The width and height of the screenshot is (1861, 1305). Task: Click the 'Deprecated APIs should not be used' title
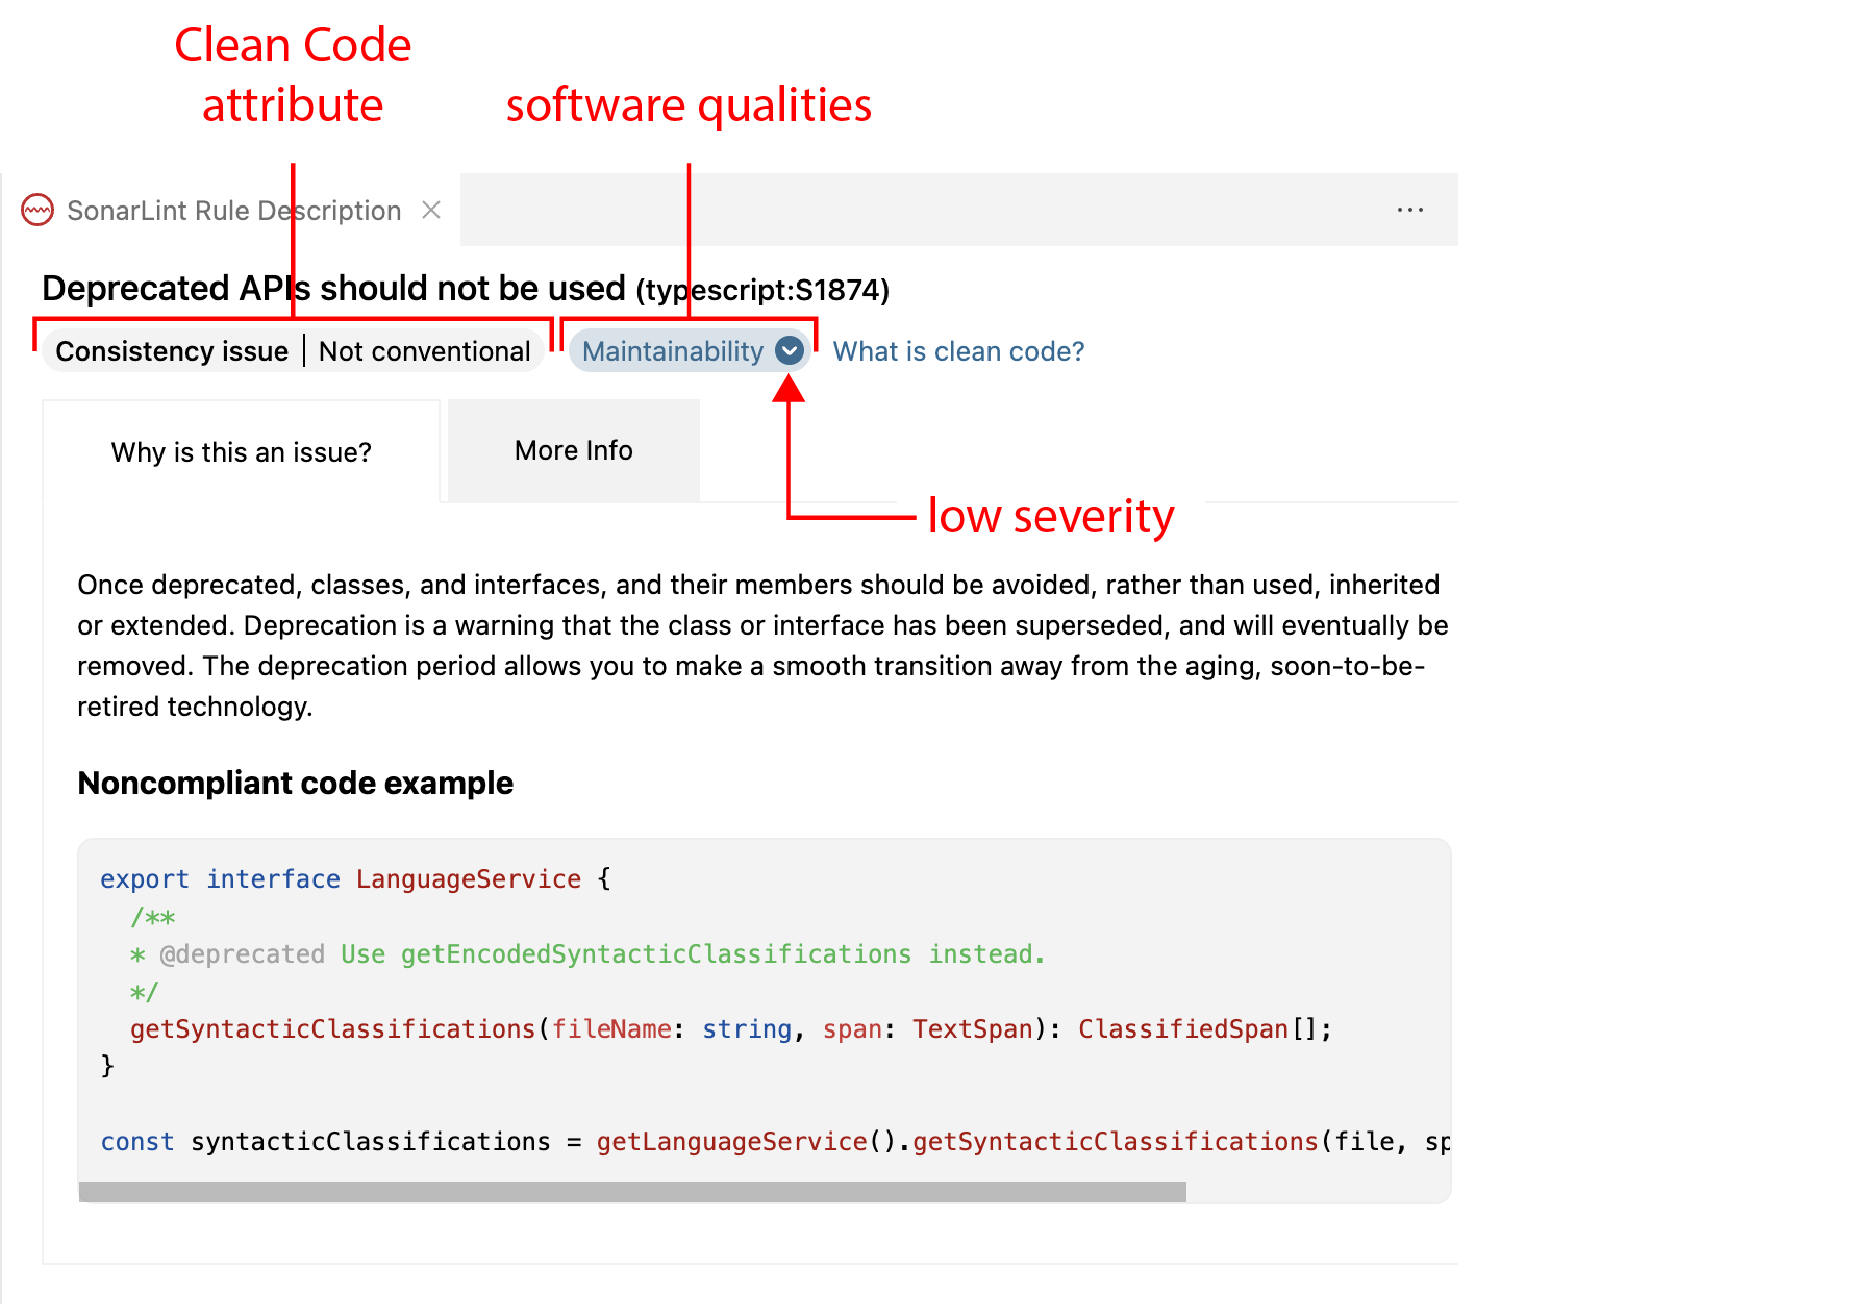click(334, 288)
